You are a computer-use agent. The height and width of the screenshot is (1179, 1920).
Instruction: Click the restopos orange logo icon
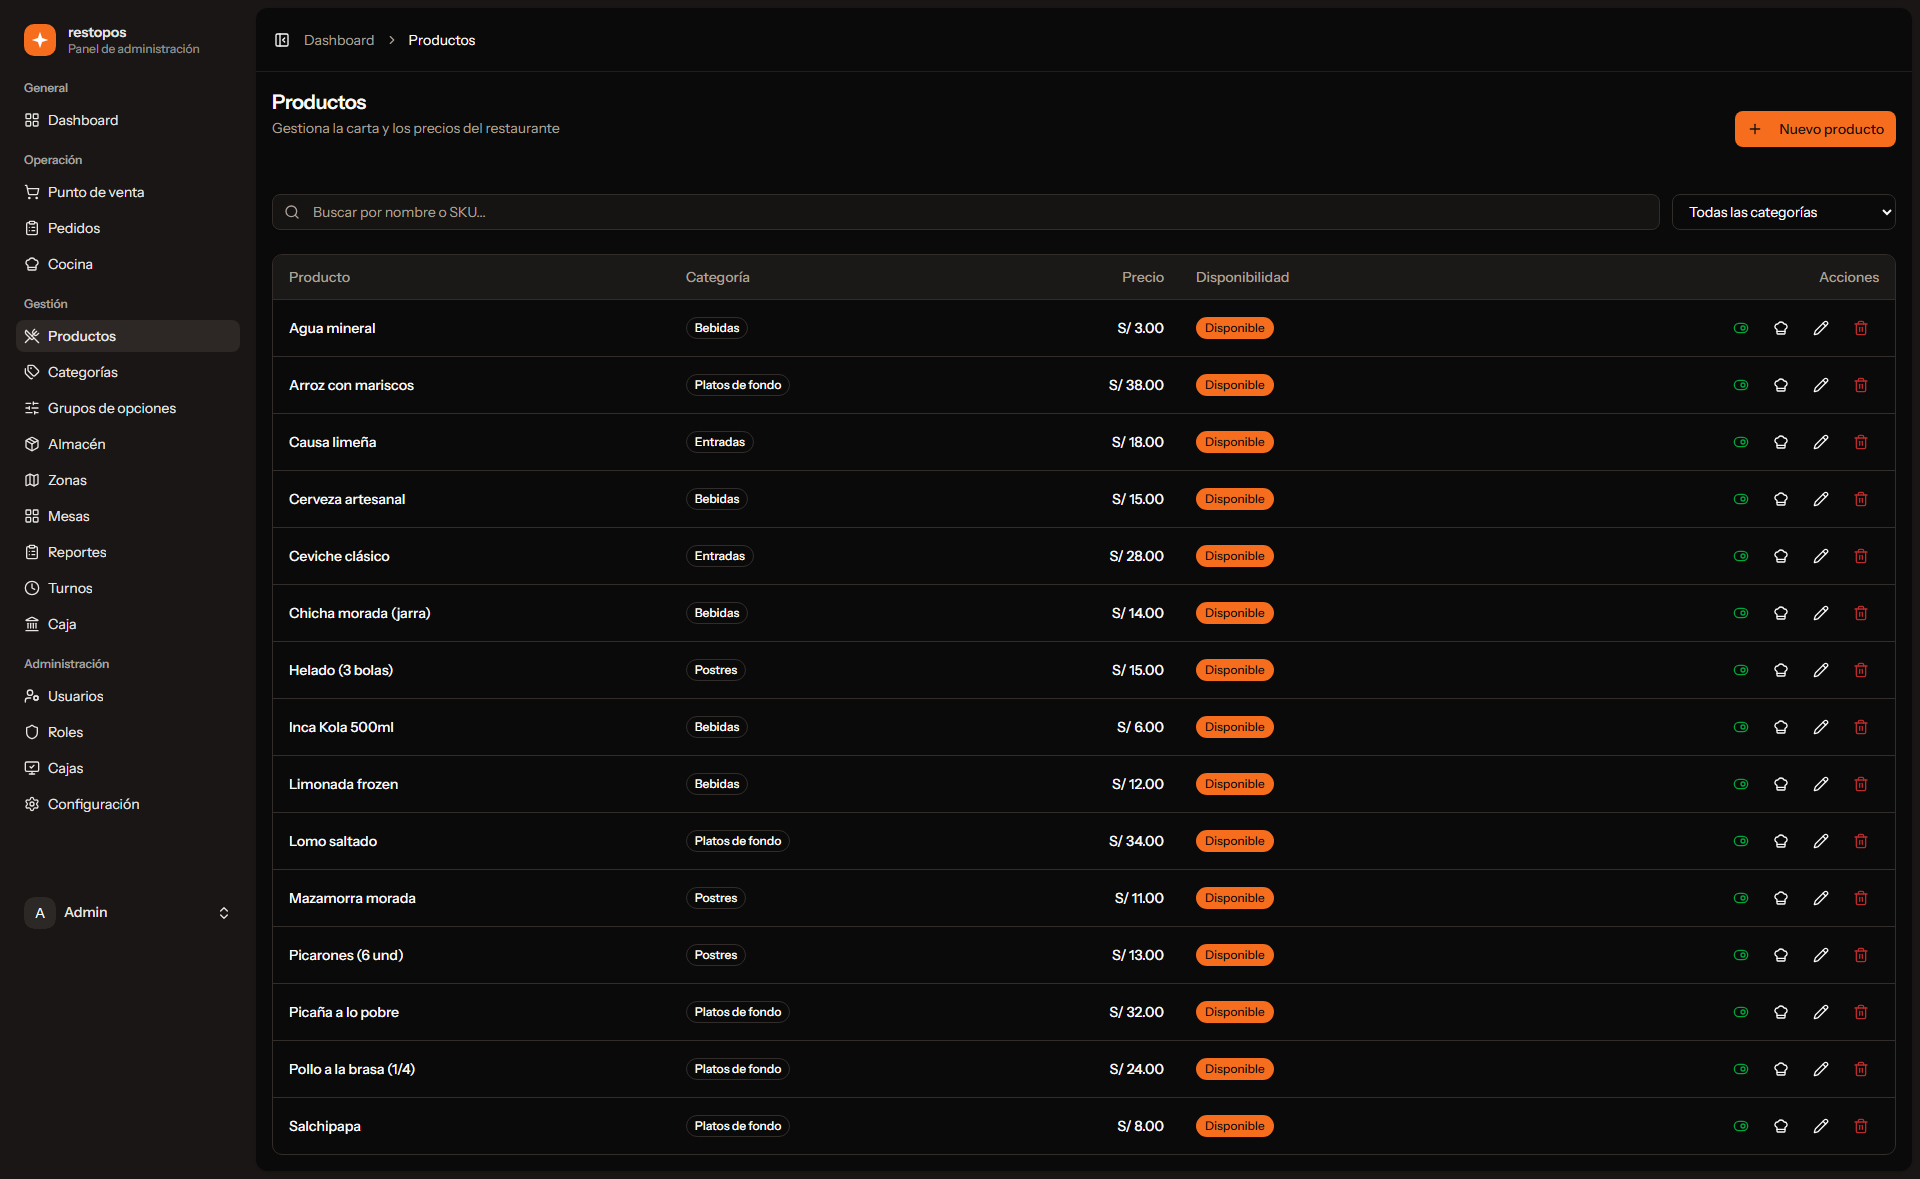(x=40, y=40)
